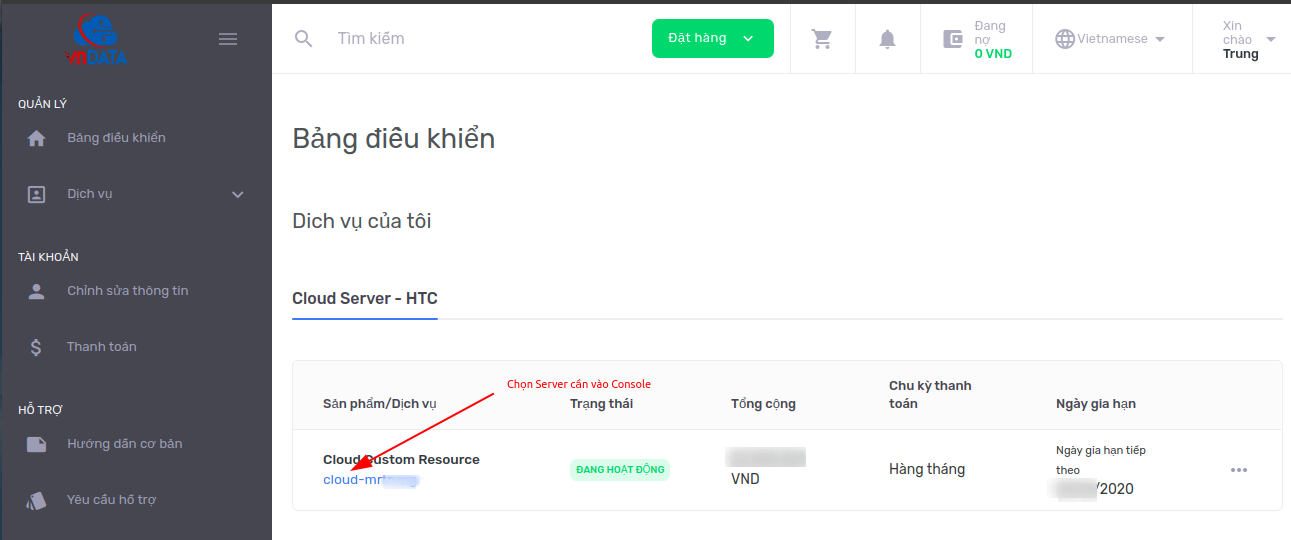The width and height of the screenshot is (1291, 540).
Task: Click the cloud-mr server link
Action: point(369,480)
